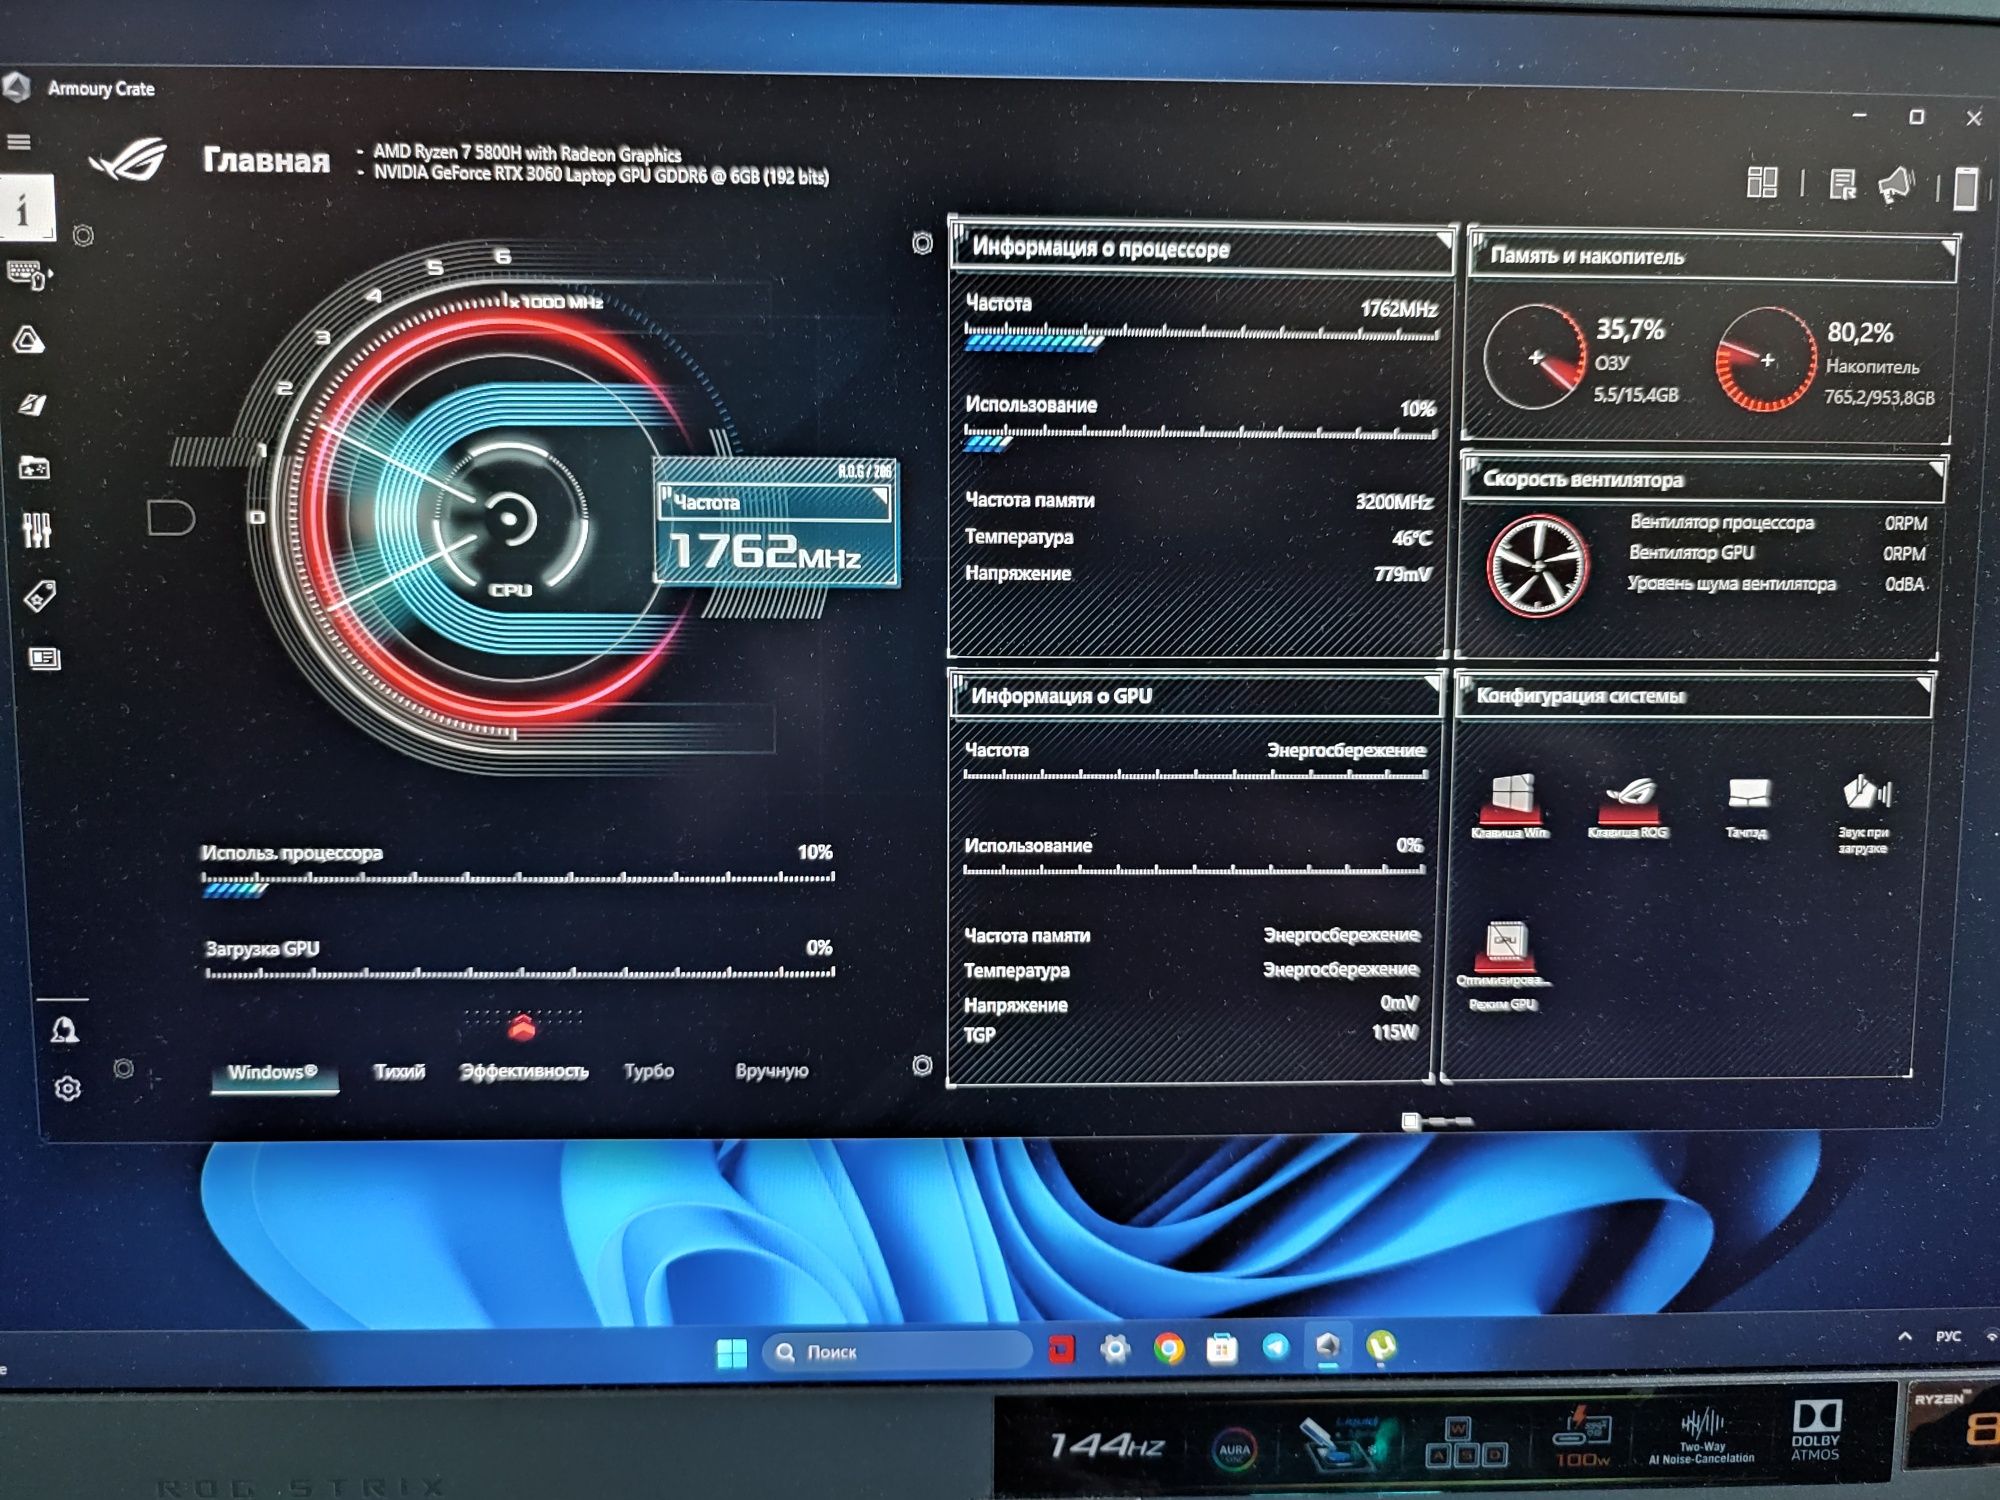Click Память и накопитель panel header

1713,256
